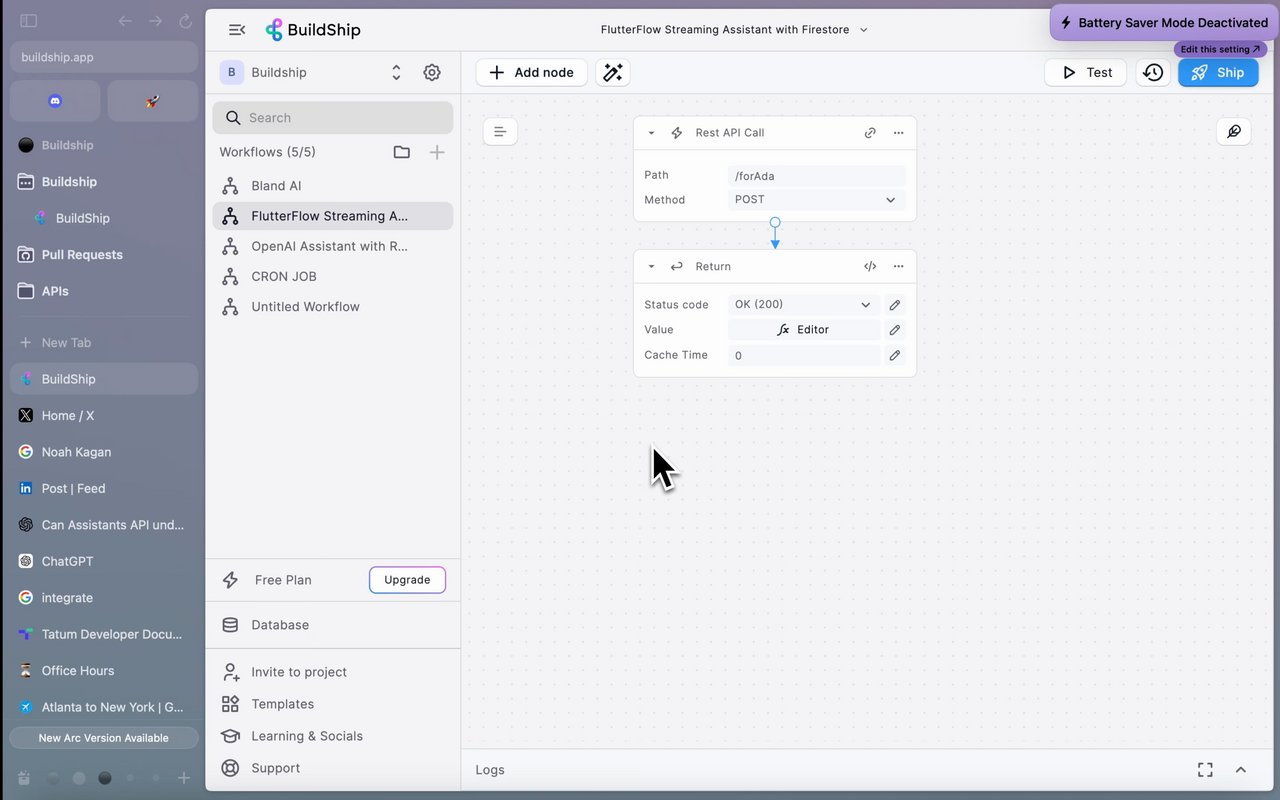Open the Method POST dropdown

point(817,199)
